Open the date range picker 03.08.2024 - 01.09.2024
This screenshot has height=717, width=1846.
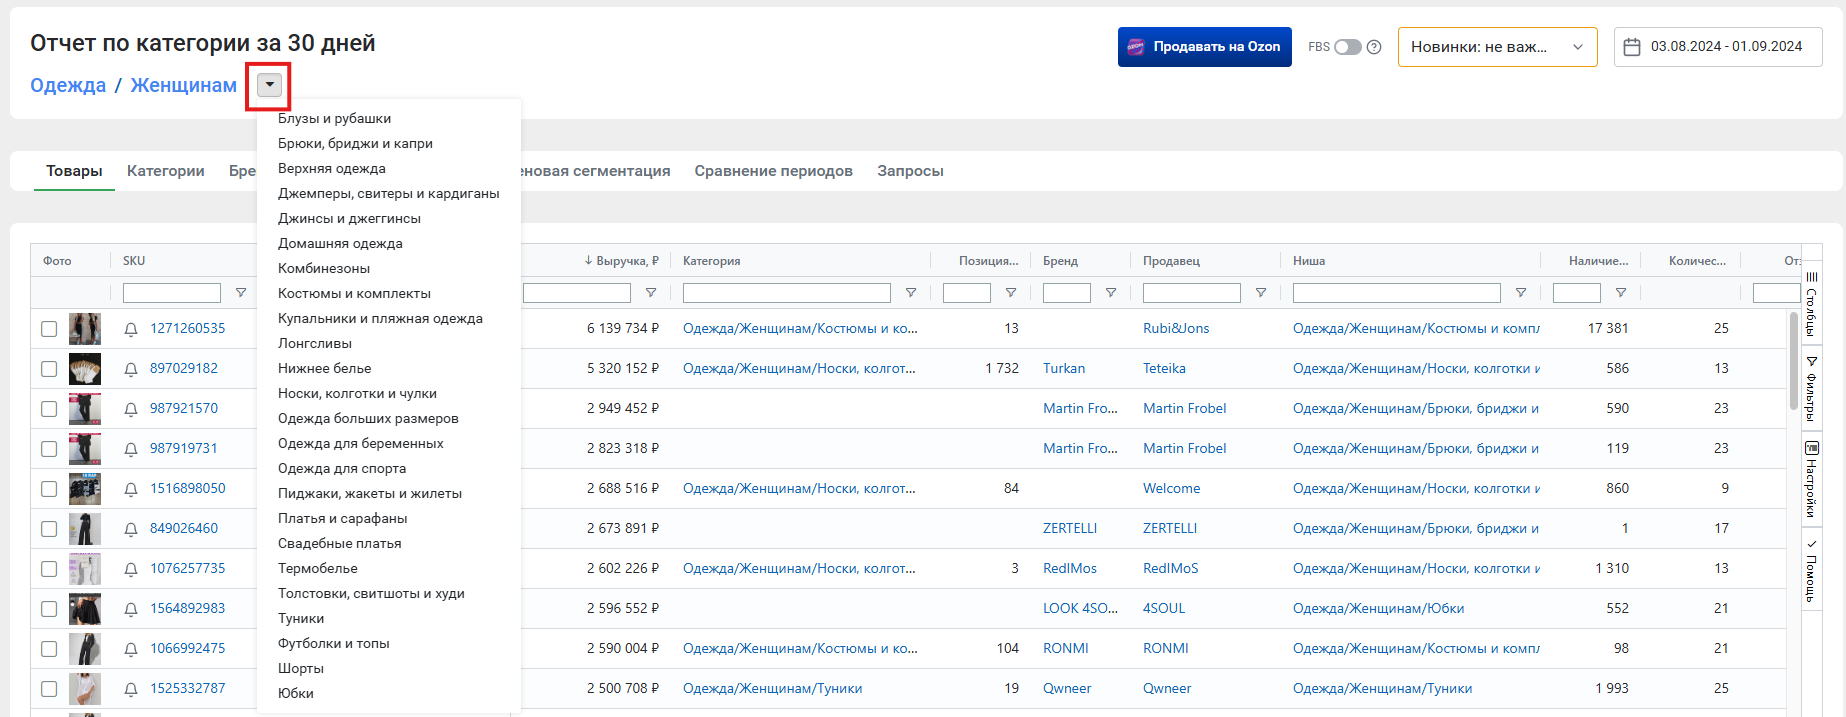[x=1718, y=47]
